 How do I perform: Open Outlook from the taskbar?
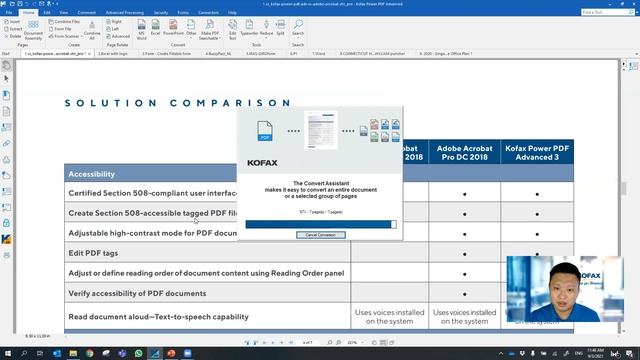click(57, 353)
